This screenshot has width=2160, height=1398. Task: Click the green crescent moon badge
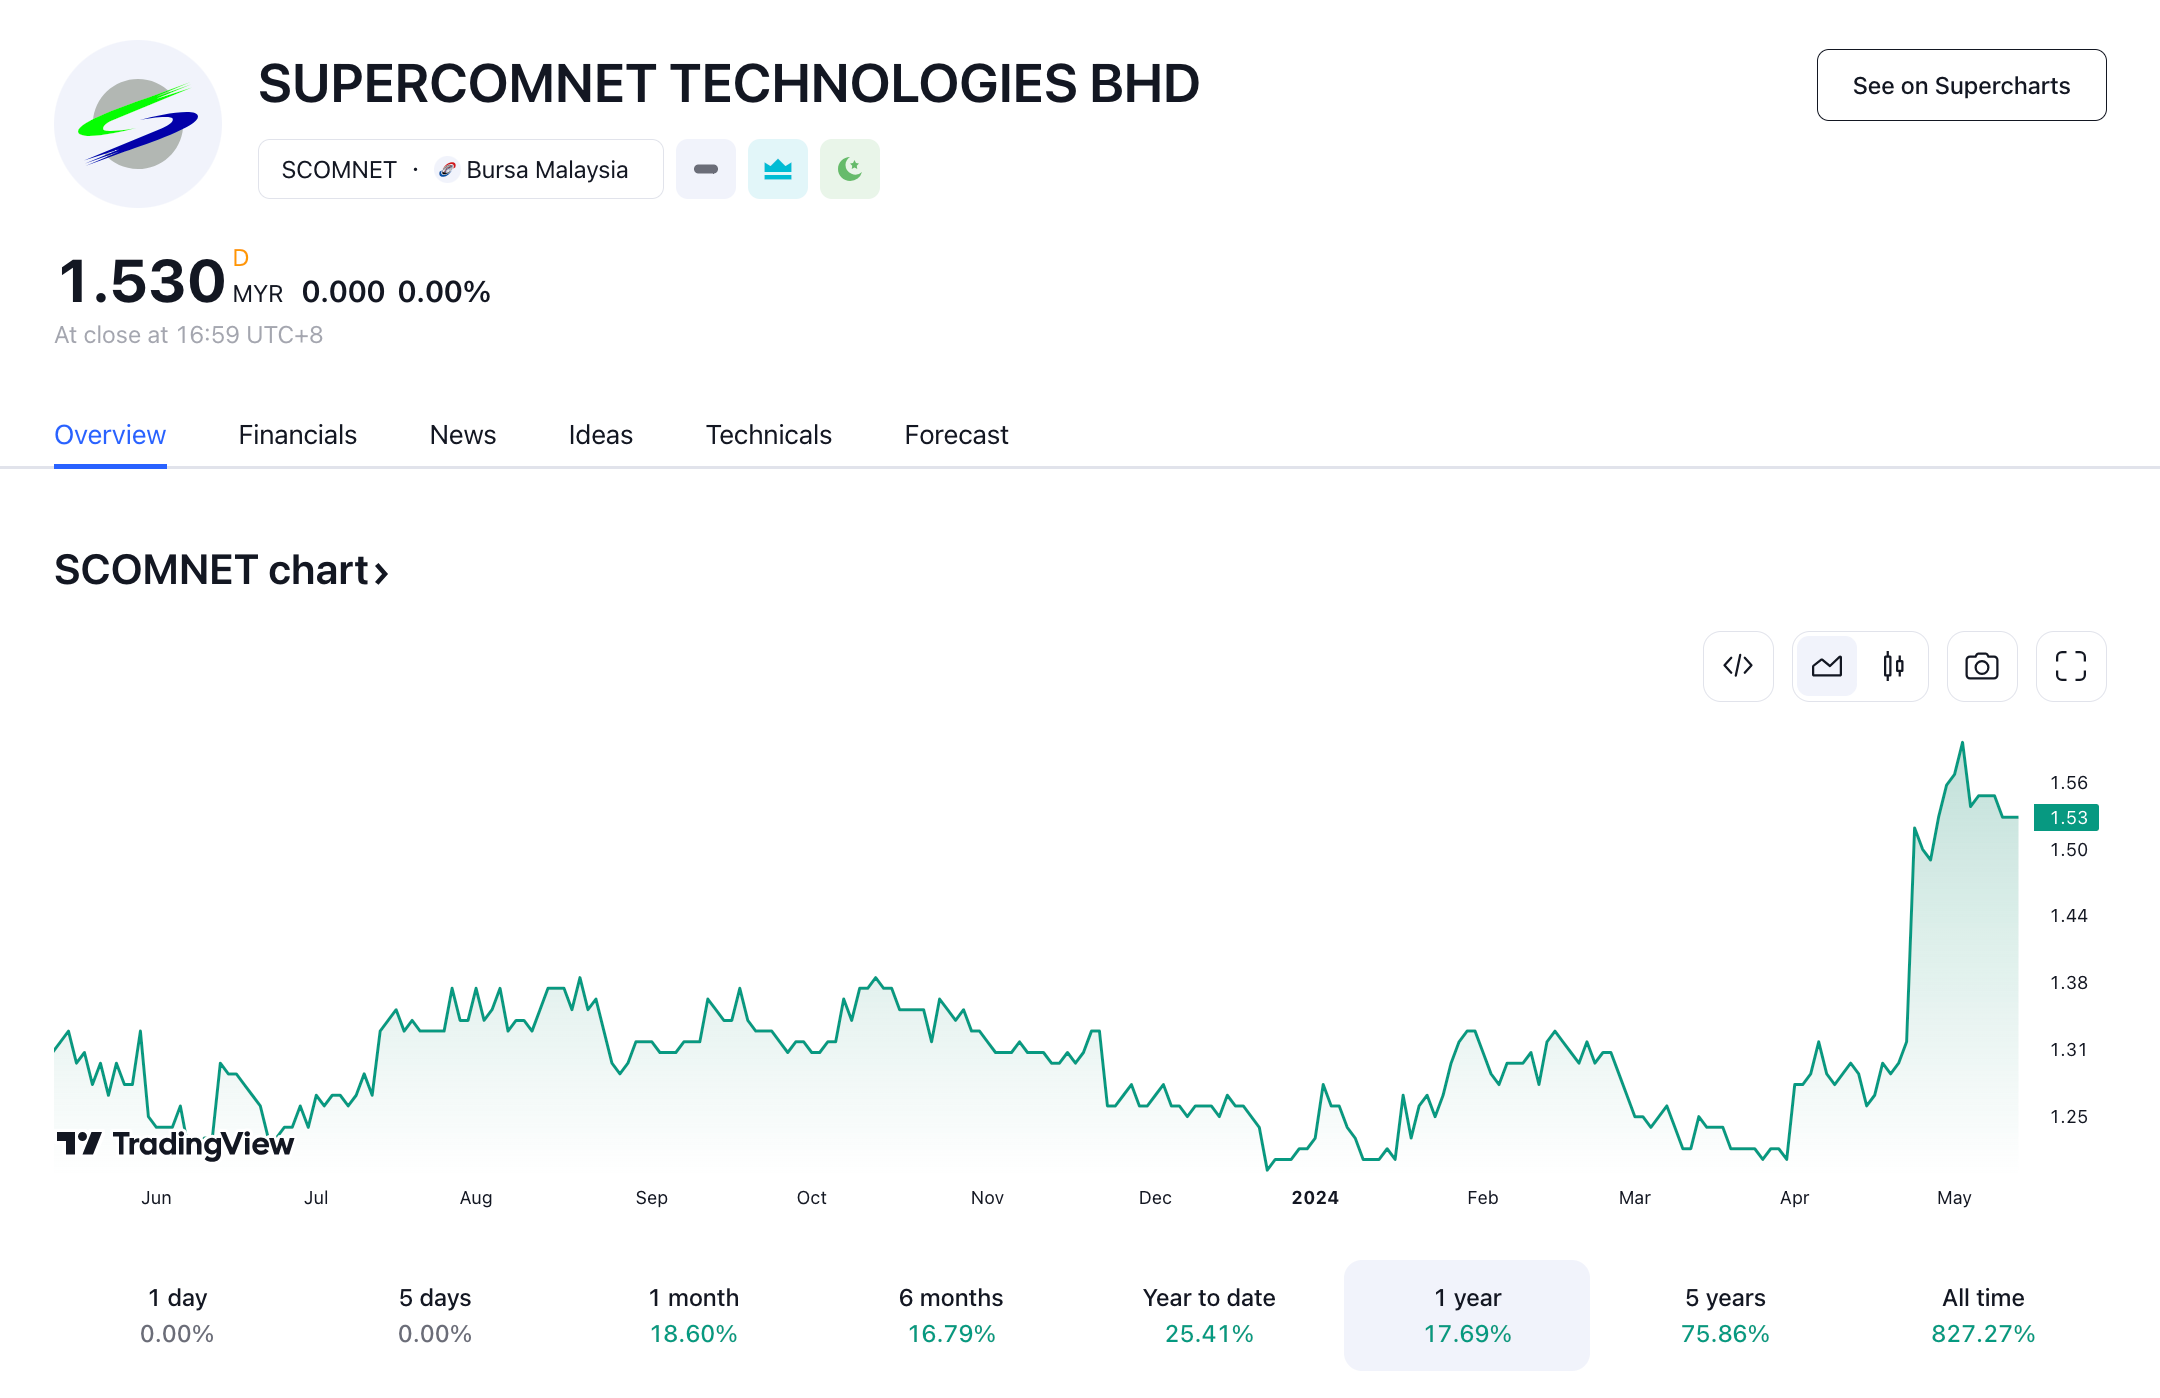coord(850,169)
